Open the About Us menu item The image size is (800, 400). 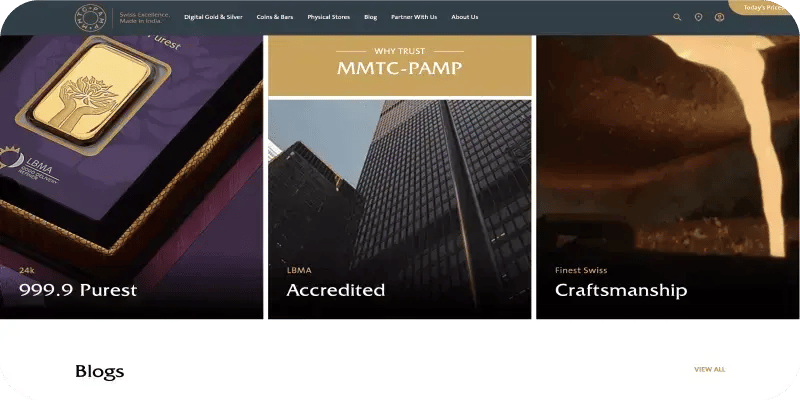pyautogui.click(x=464, y=17)
